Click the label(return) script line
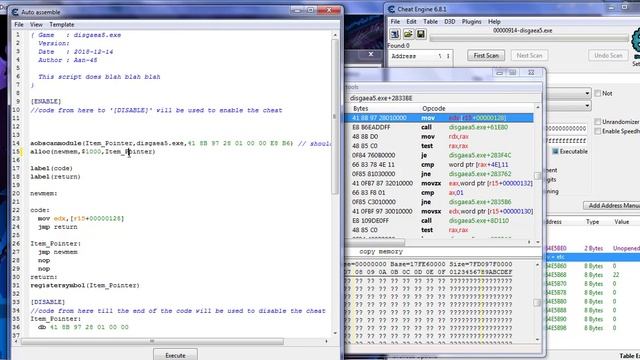640x360 pixels. [55, 177]
